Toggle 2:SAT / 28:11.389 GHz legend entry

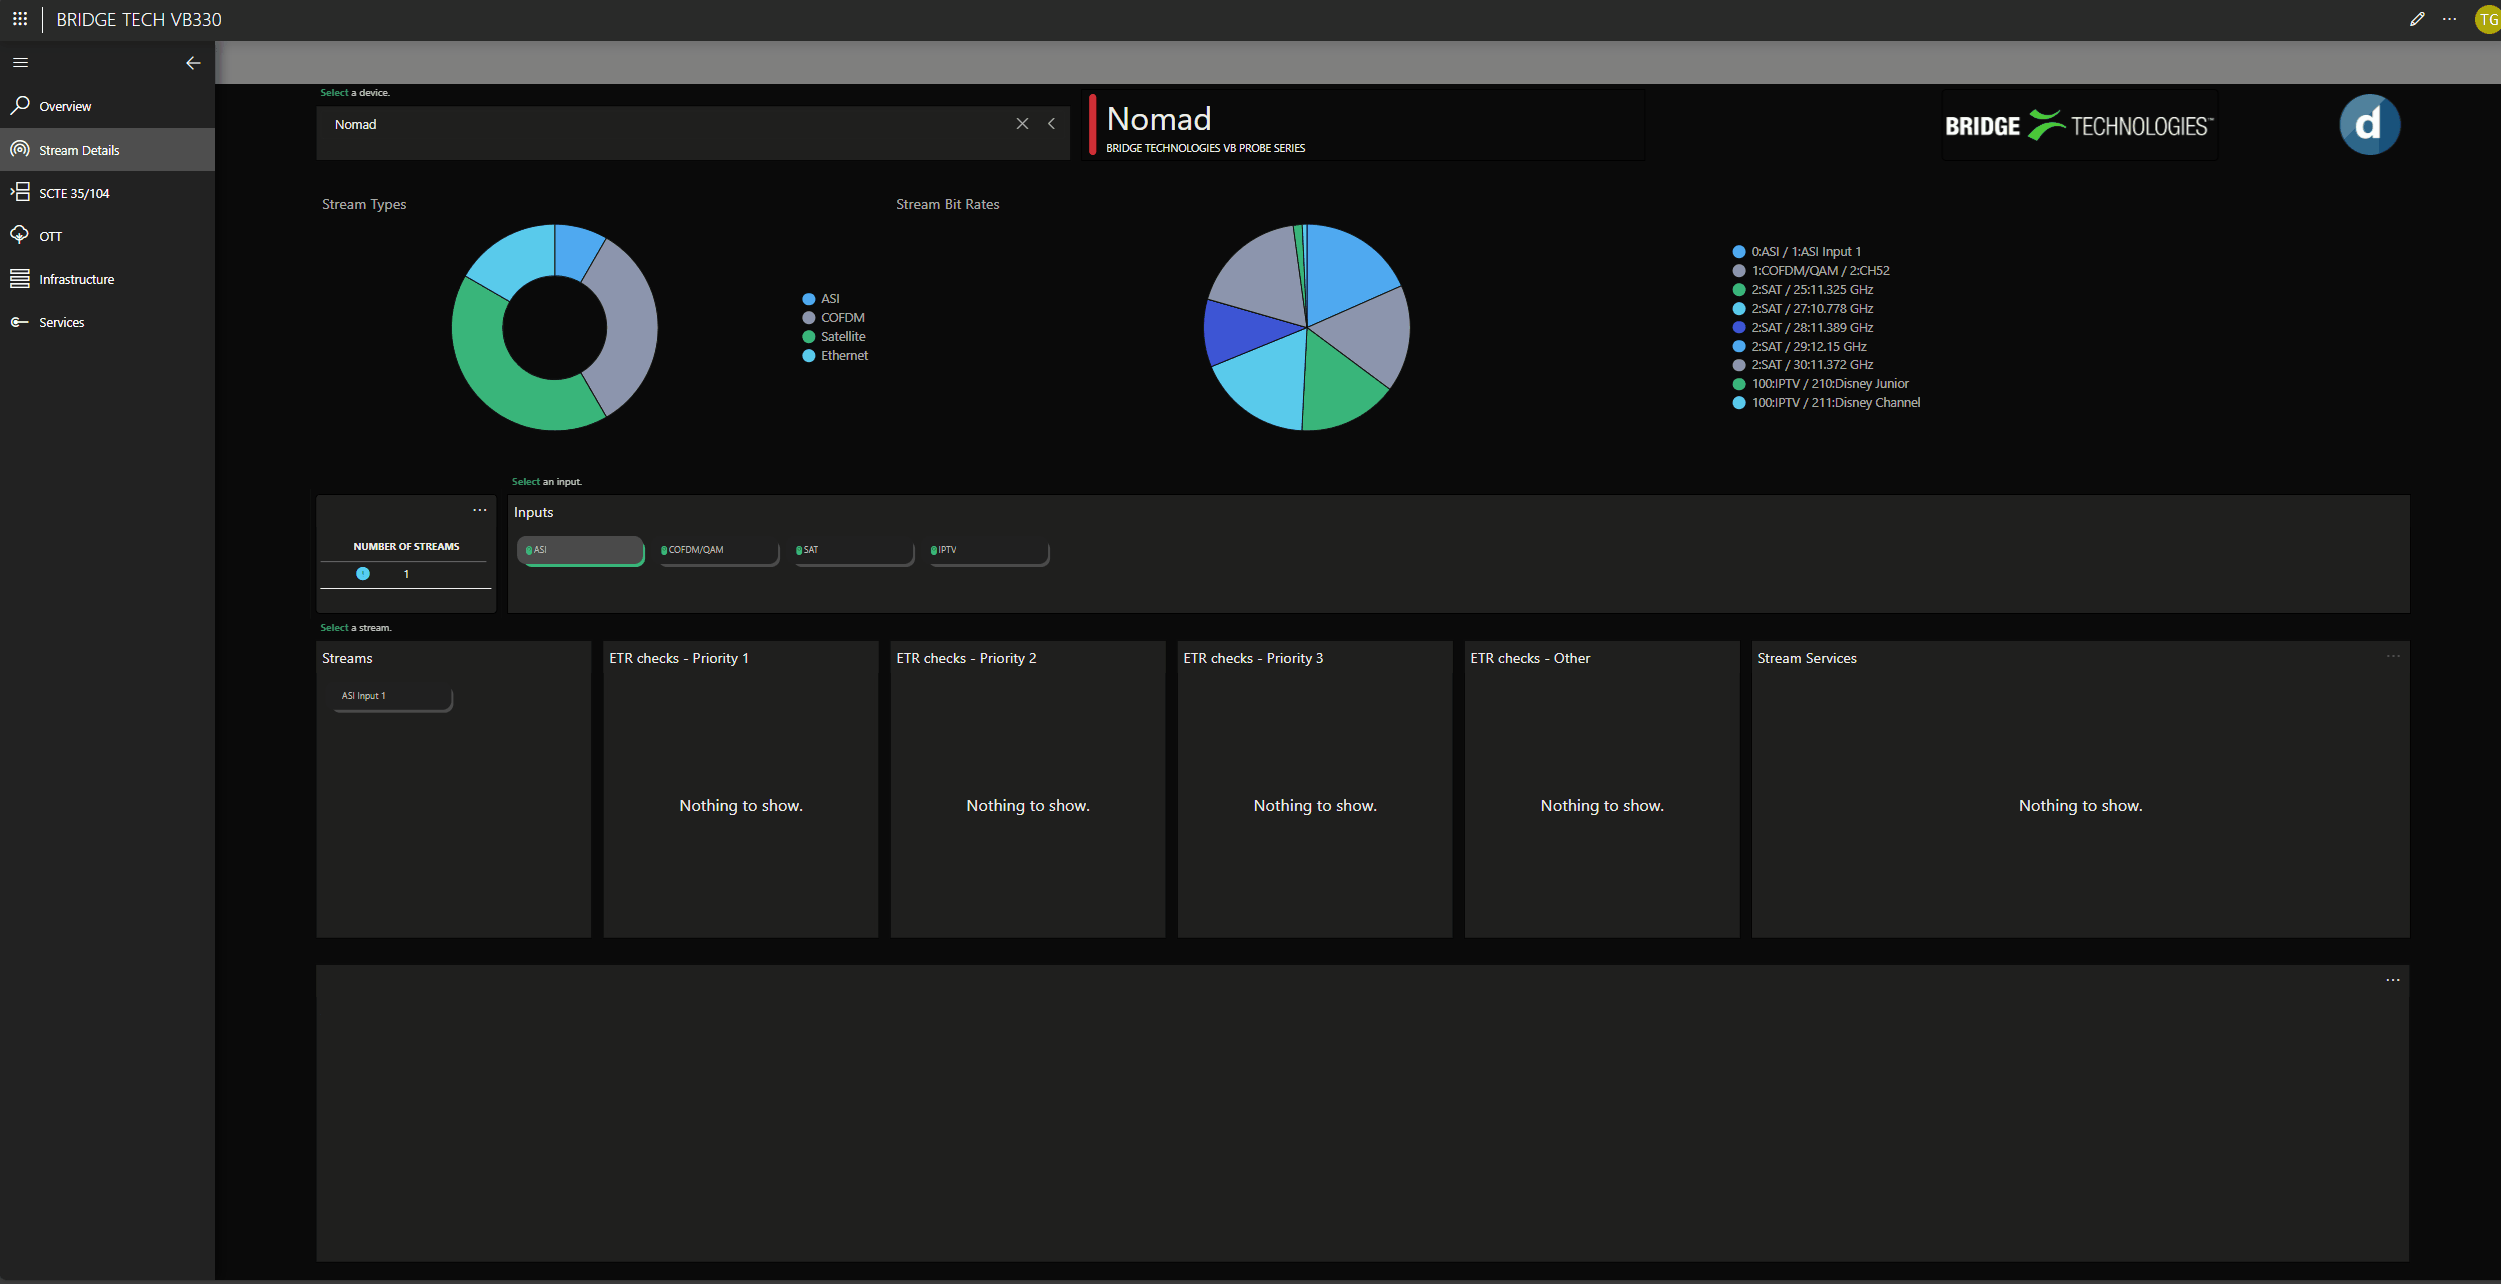(x=1803, y=328)
